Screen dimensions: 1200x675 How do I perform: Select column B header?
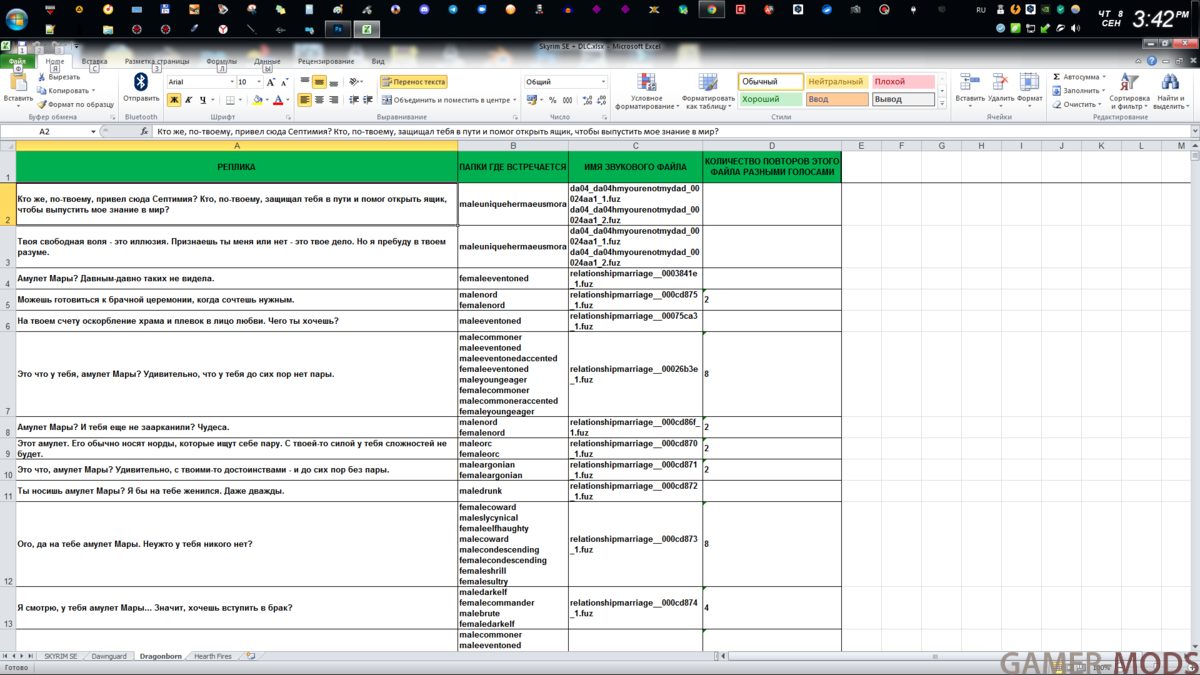[513, 146]
